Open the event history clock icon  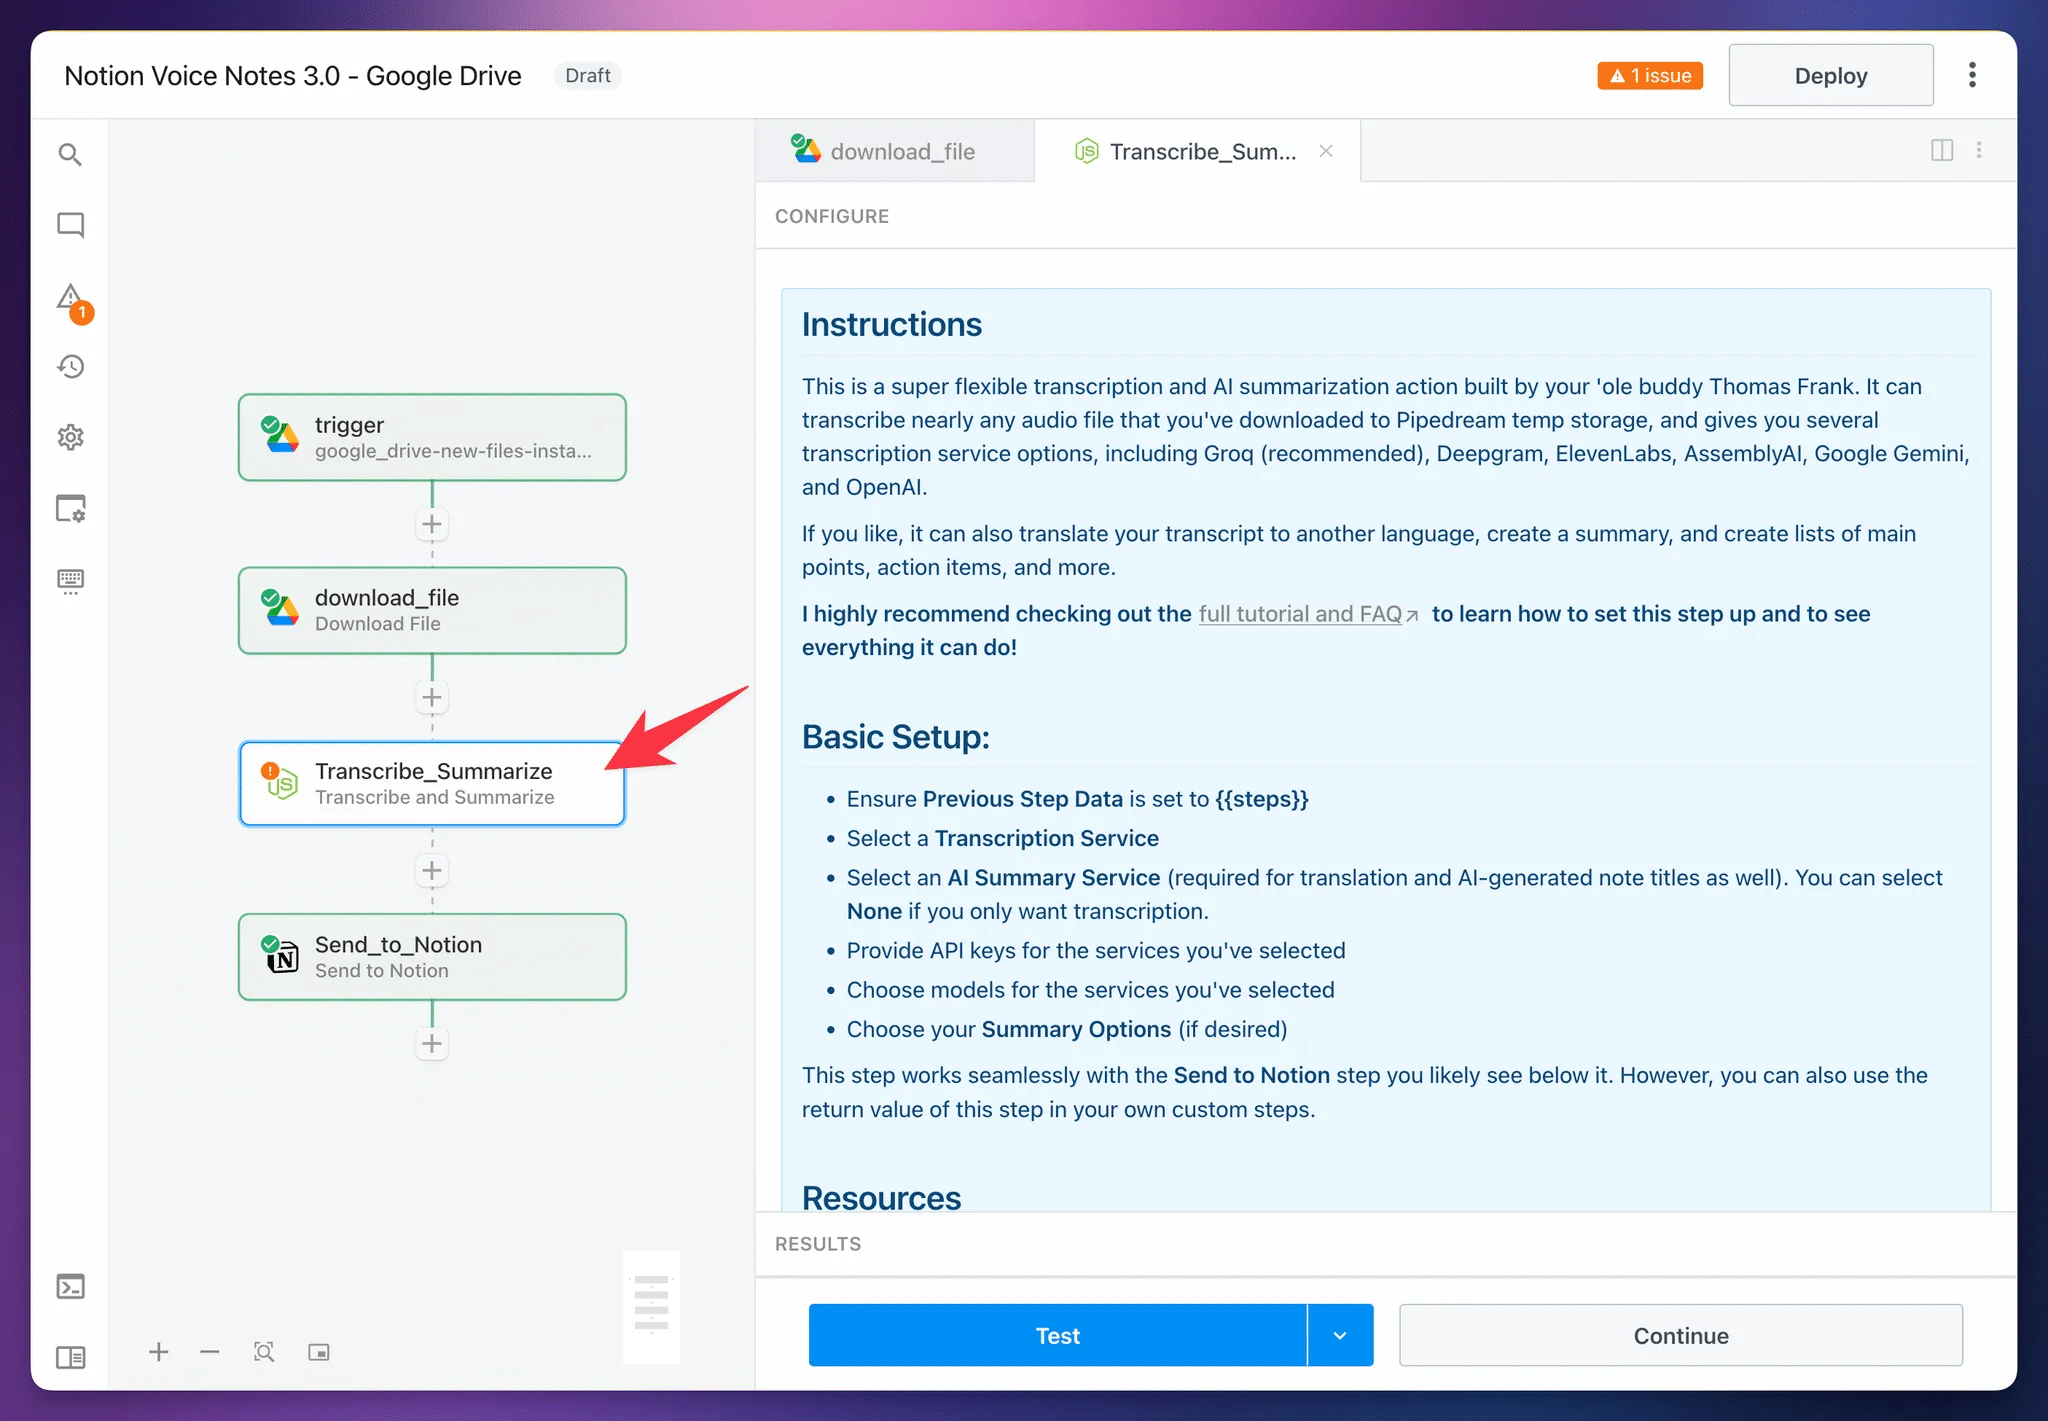(x=70, y=367)
